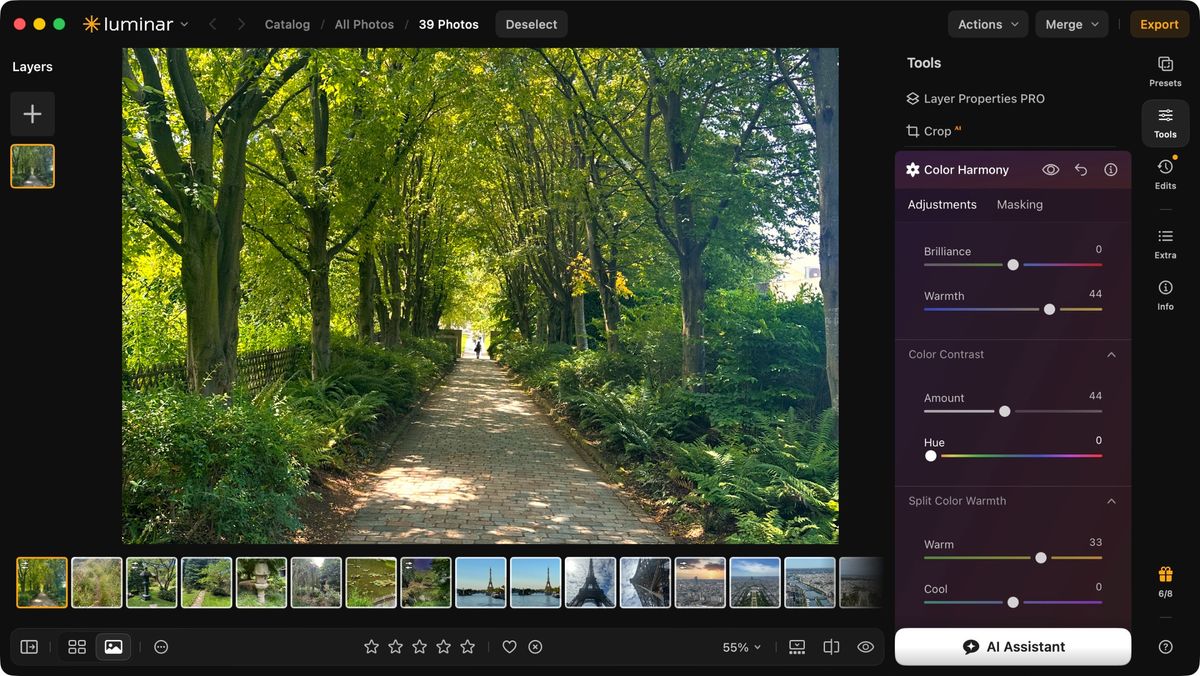The image size is (1200, 676).
Task: Go forward with the right arrow
Action: pyautogui.click(x=241, y=24)
